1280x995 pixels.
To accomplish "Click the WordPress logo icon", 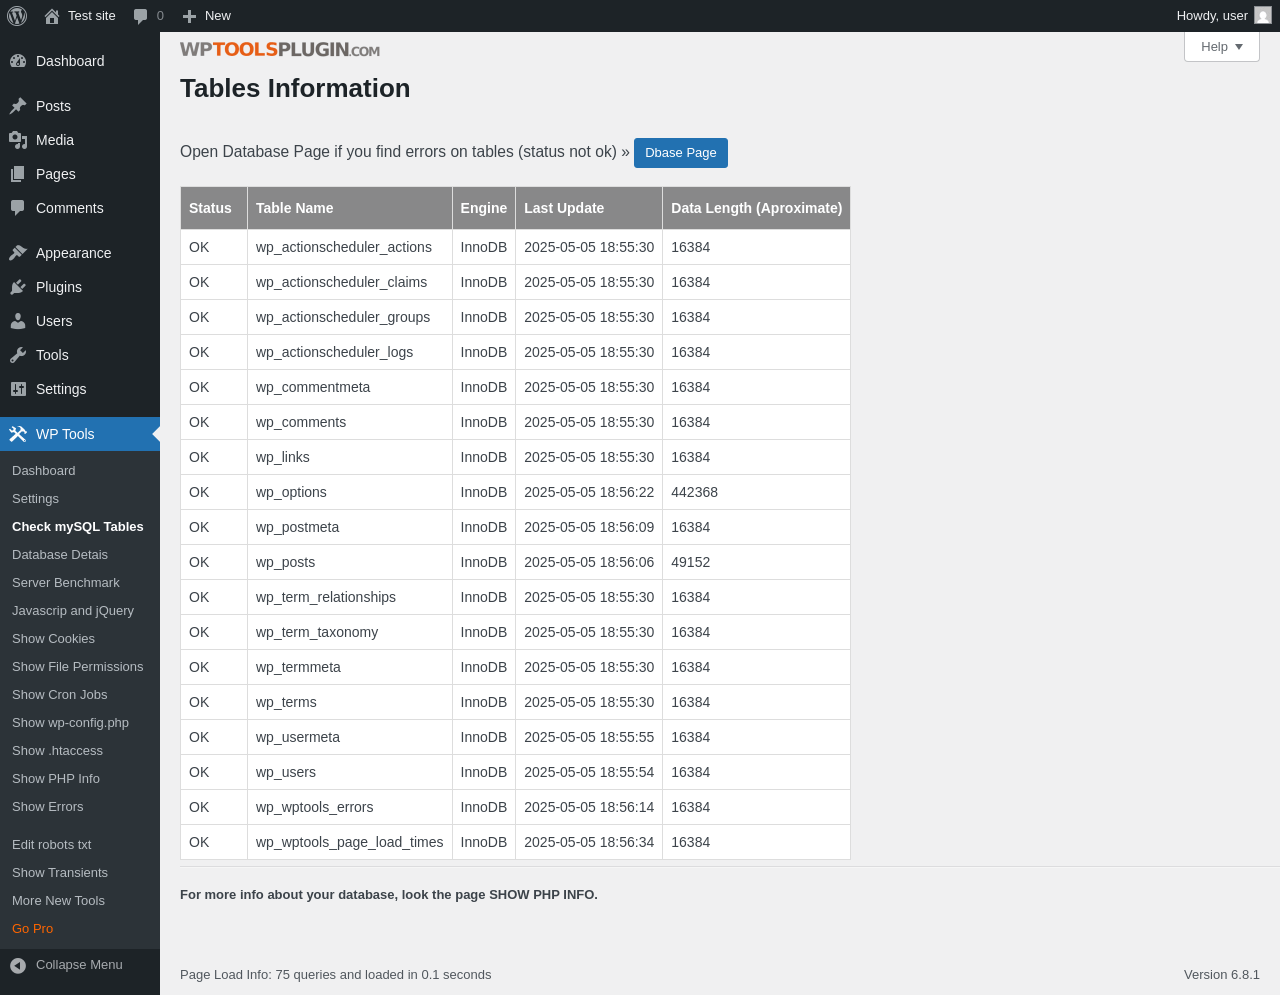I will point(17,16).
